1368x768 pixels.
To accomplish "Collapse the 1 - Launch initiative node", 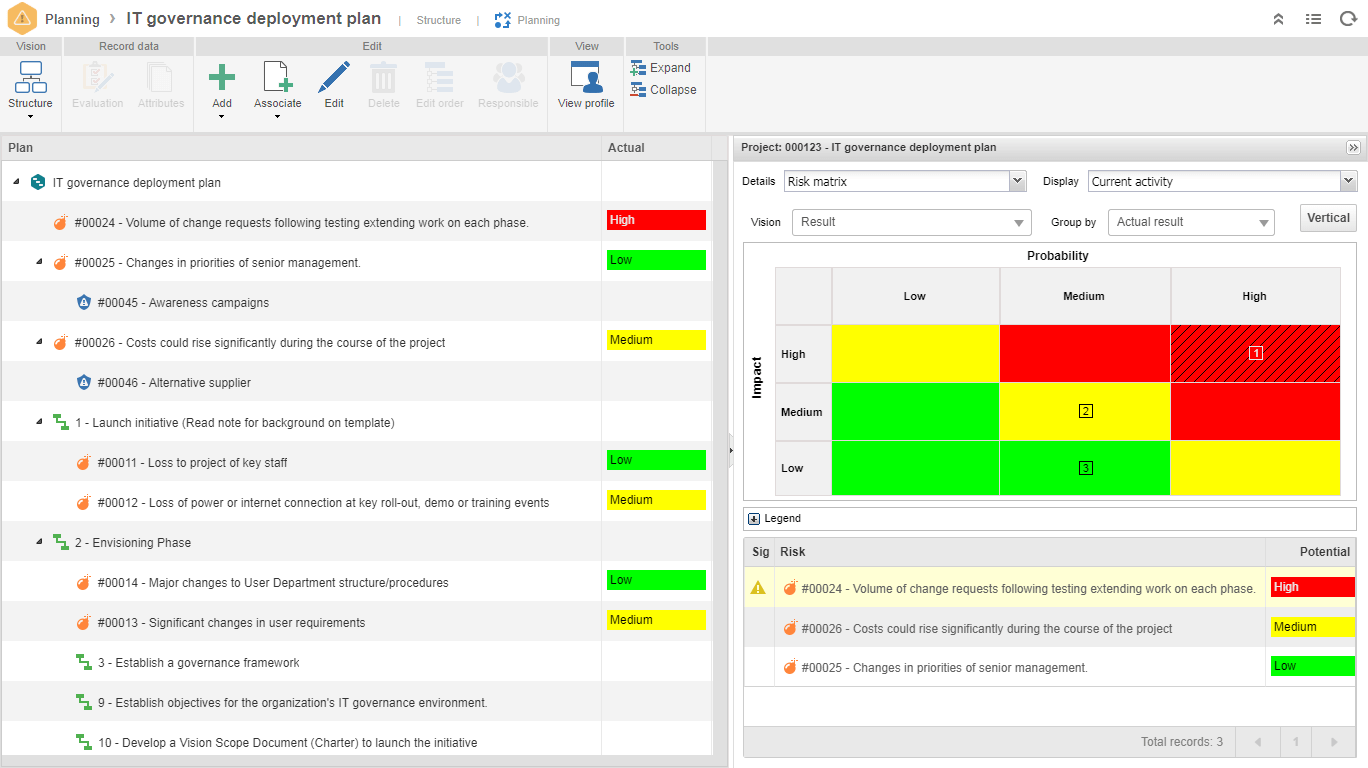I will point(40,422).
